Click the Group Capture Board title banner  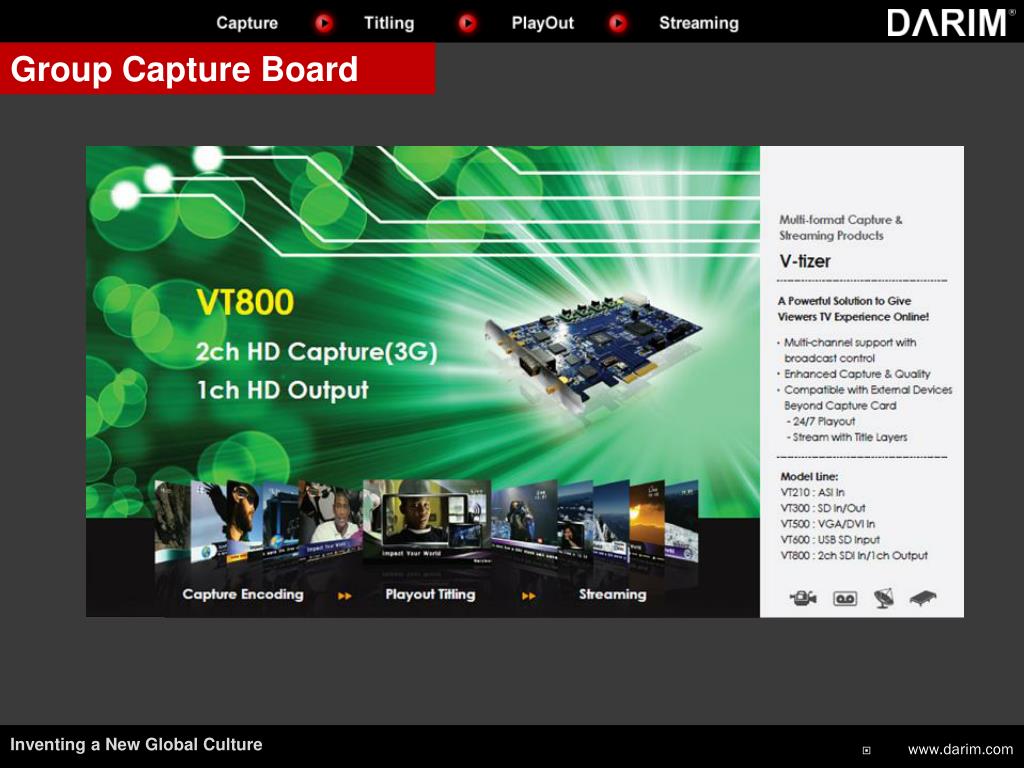pos(217,69)
